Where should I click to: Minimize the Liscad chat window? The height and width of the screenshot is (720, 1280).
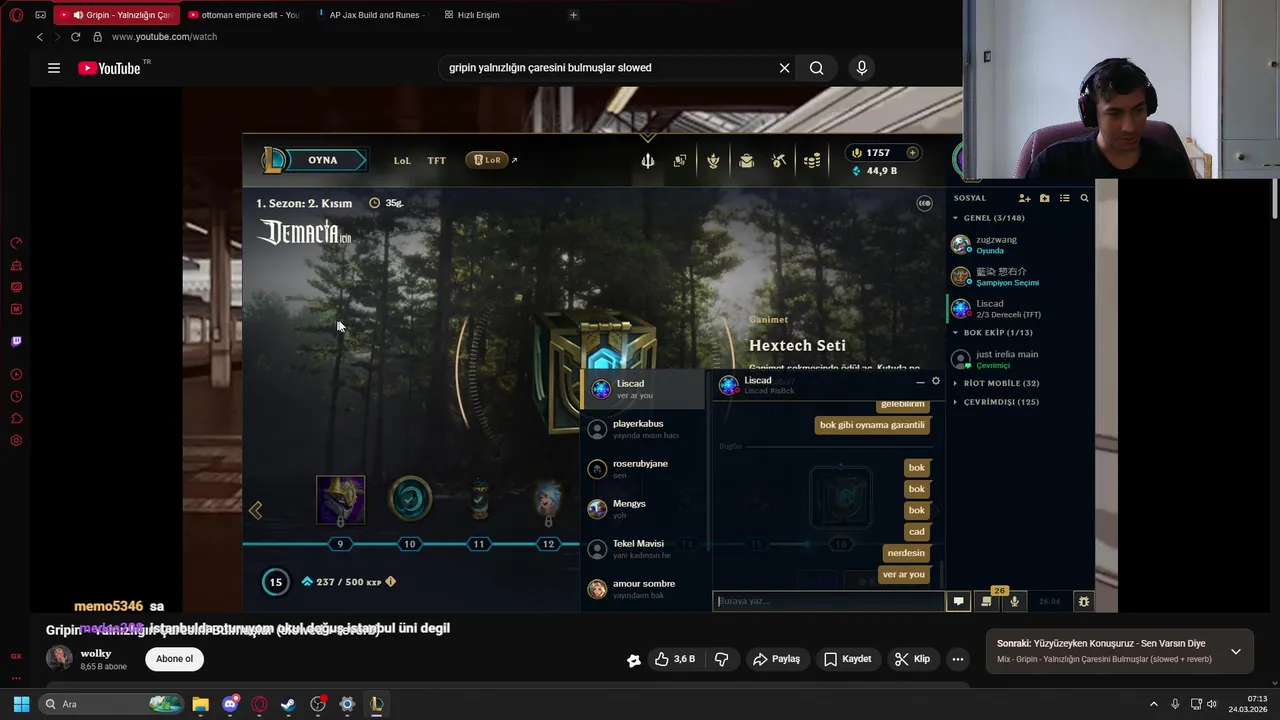click(920, 382)
